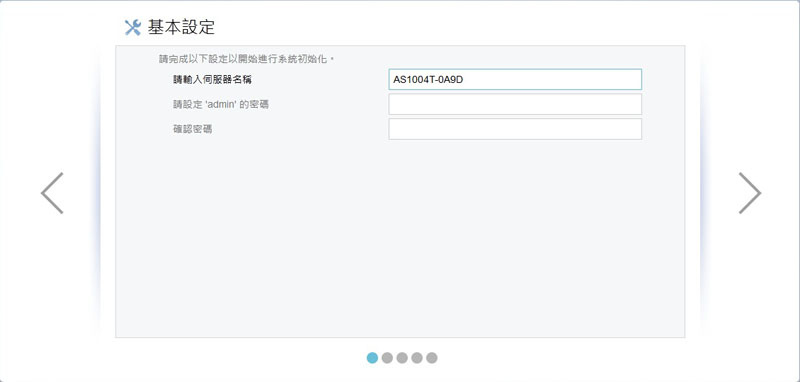Image resolution: width=800 pixels, height=382 pixels.
Task: Place cursor right after AS1004T-0A9D text
Action: point(464,80)
